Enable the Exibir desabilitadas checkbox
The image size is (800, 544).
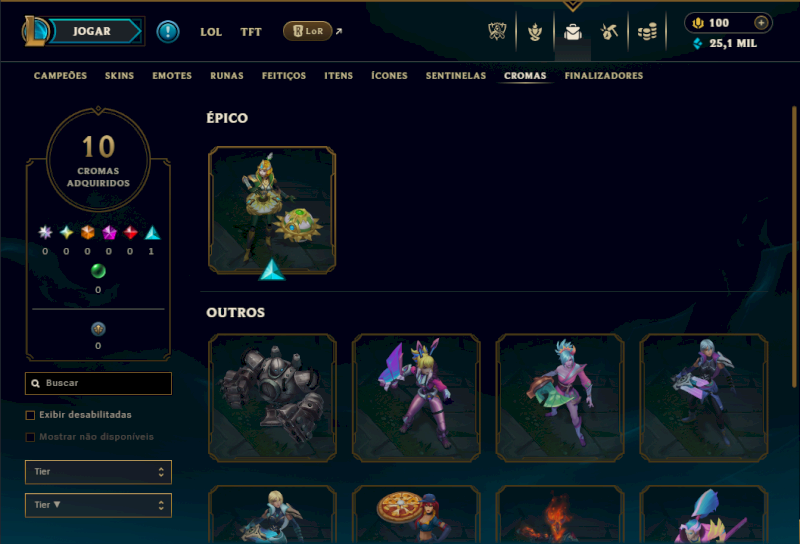point(30,415)
